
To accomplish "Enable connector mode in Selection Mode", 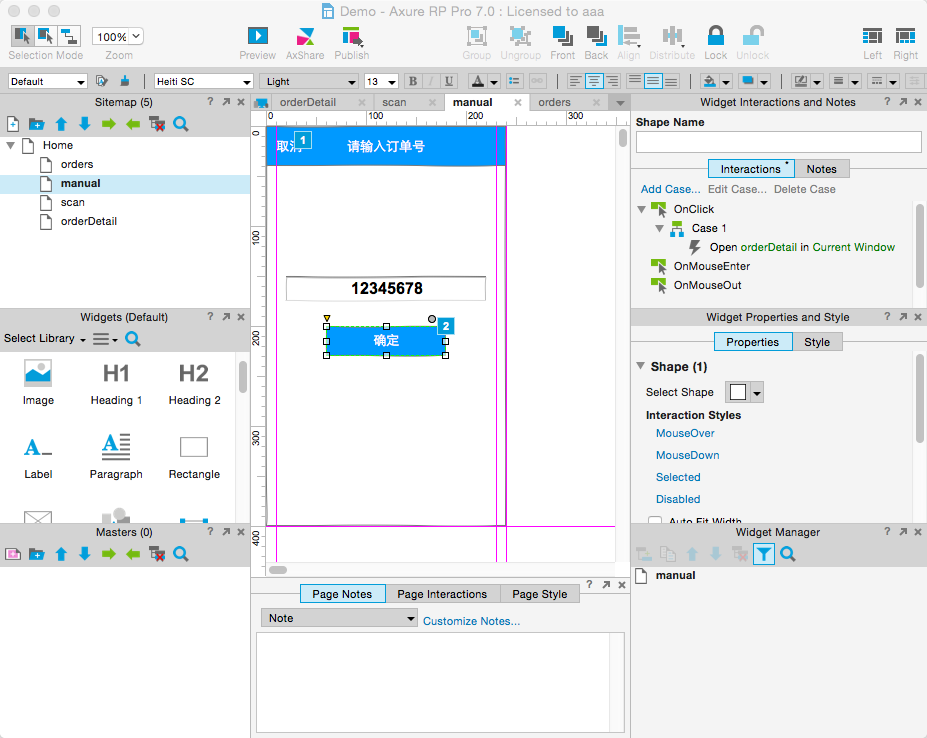I will point(69,36).
